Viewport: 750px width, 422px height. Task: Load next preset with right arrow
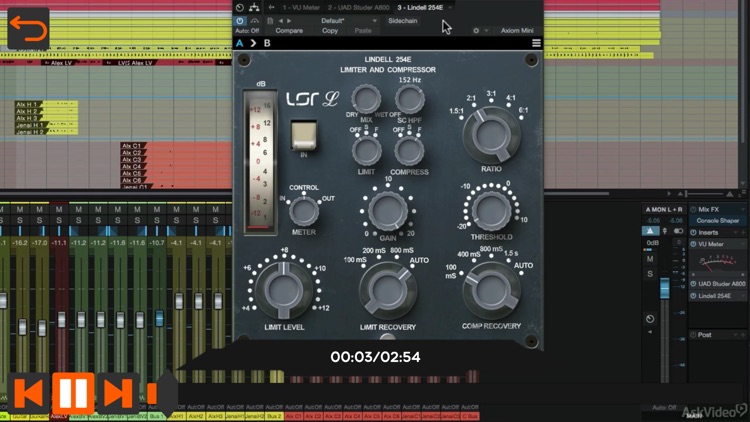289,21
